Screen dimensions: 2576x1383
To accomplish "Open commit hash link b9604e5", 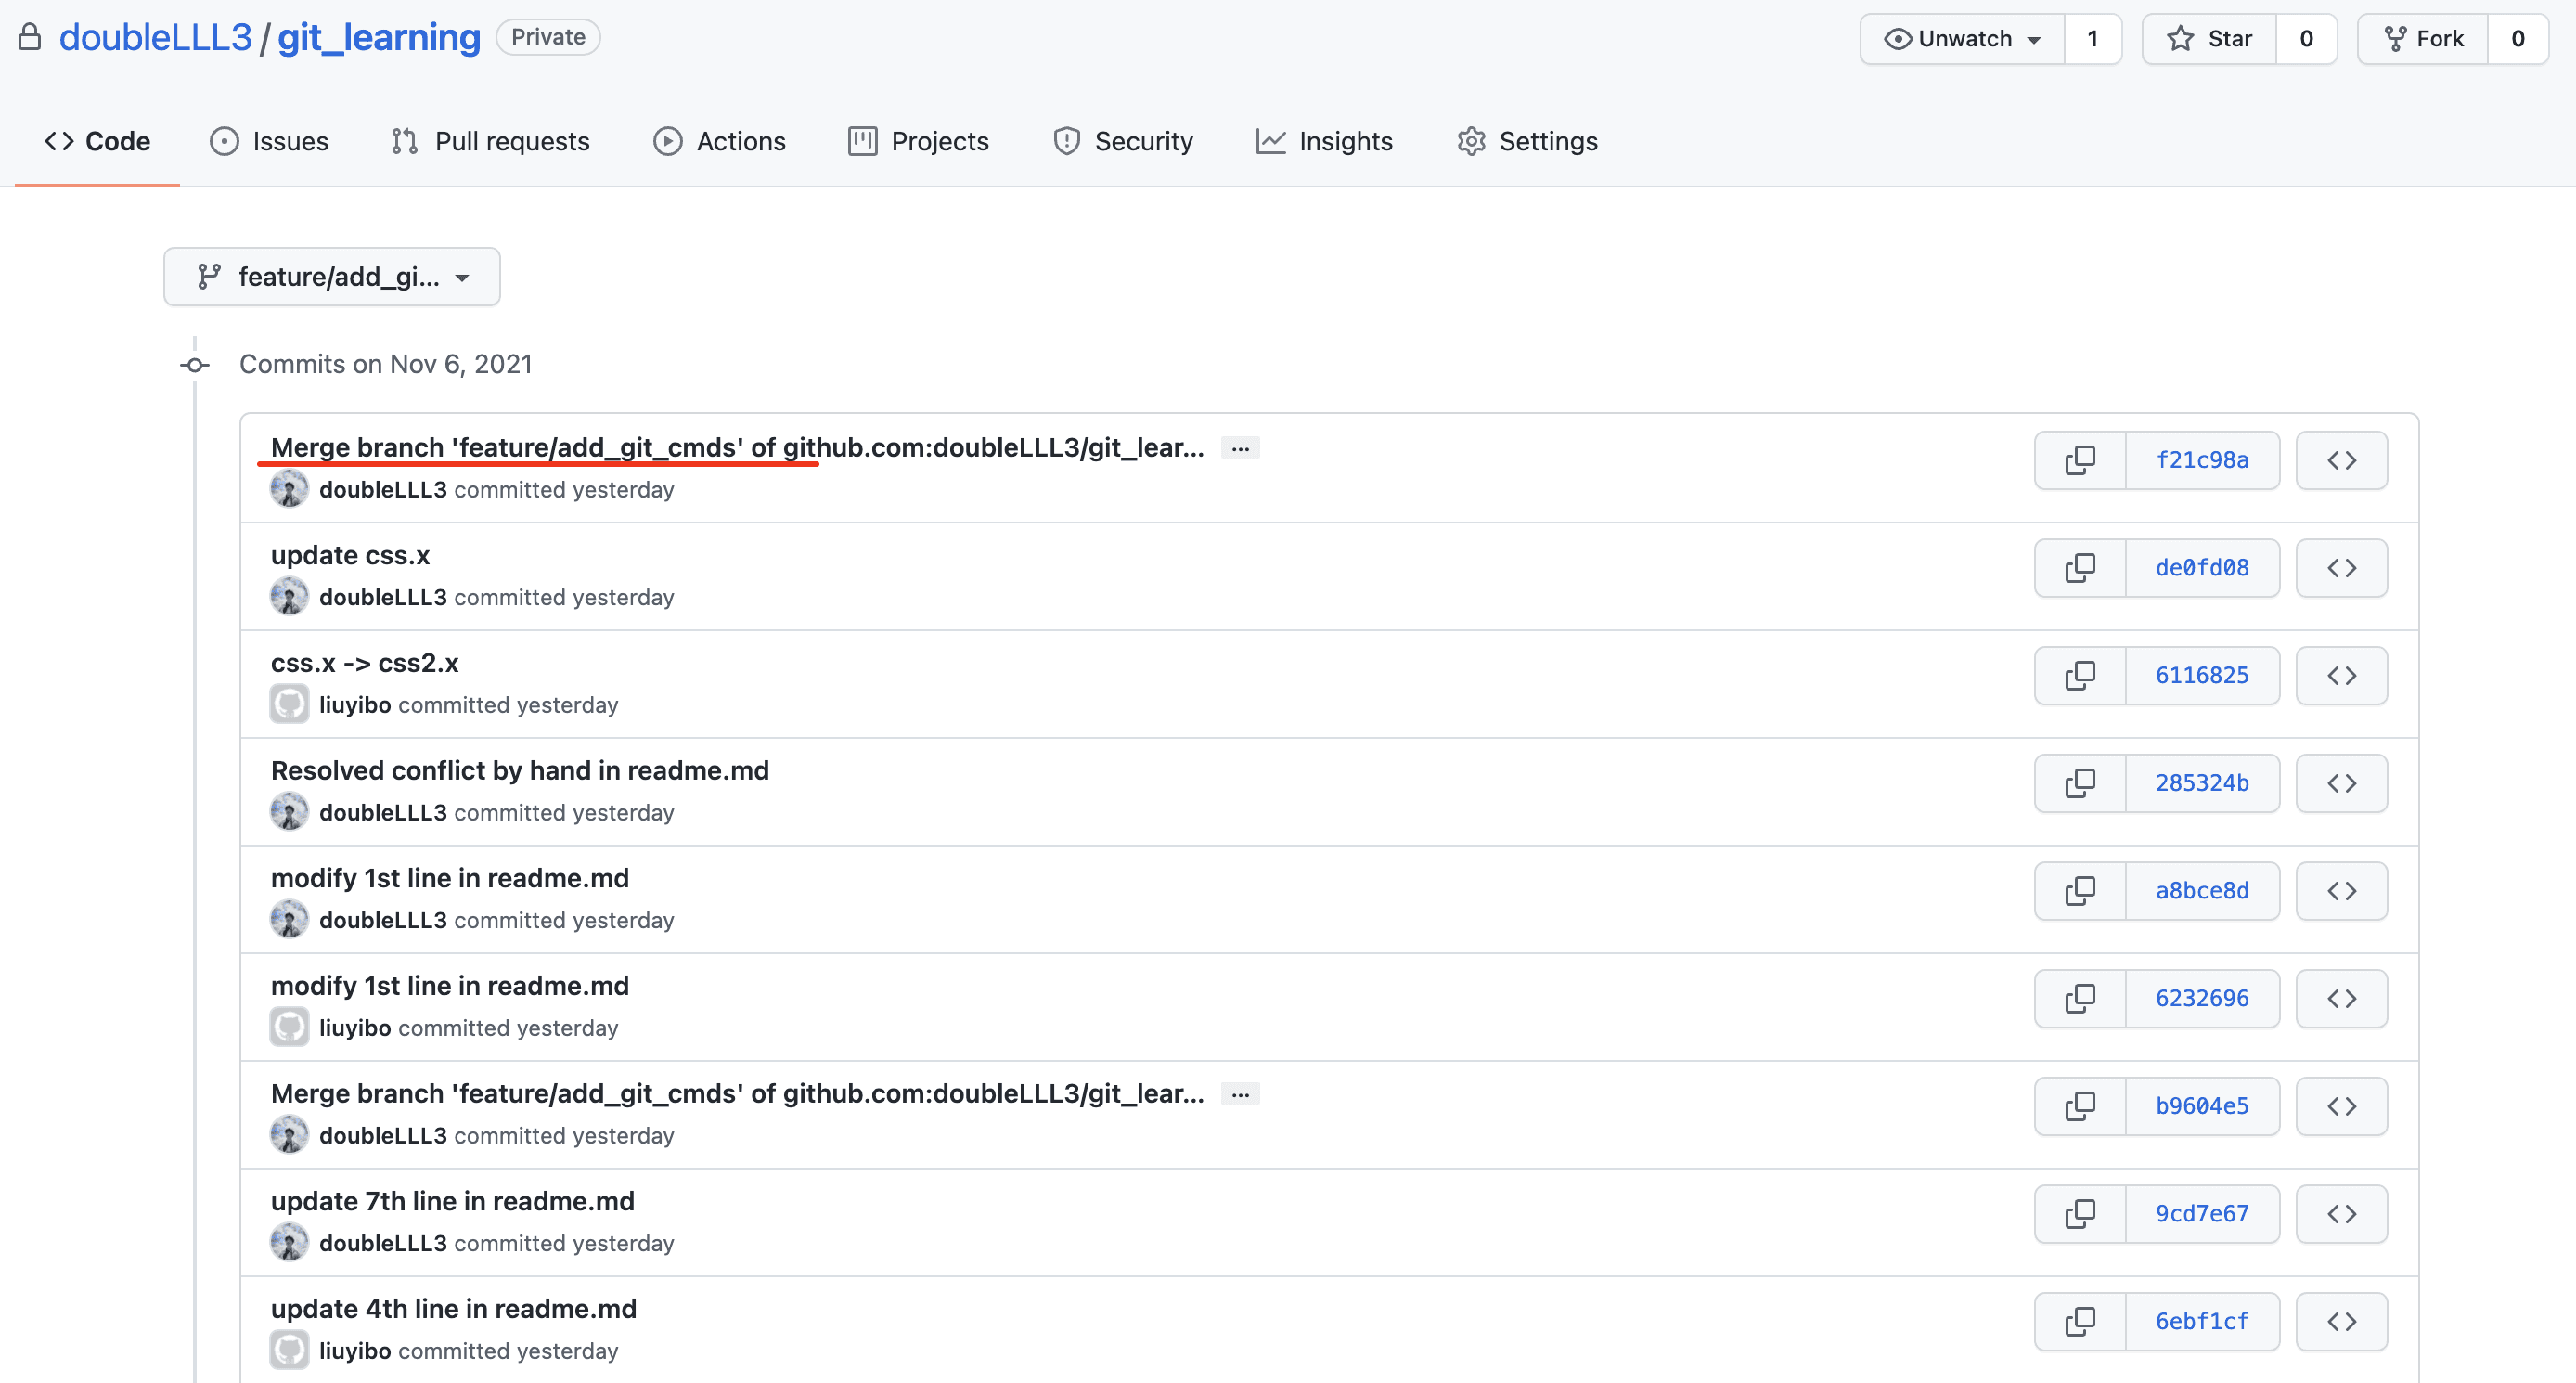I will [2202, 1106].
